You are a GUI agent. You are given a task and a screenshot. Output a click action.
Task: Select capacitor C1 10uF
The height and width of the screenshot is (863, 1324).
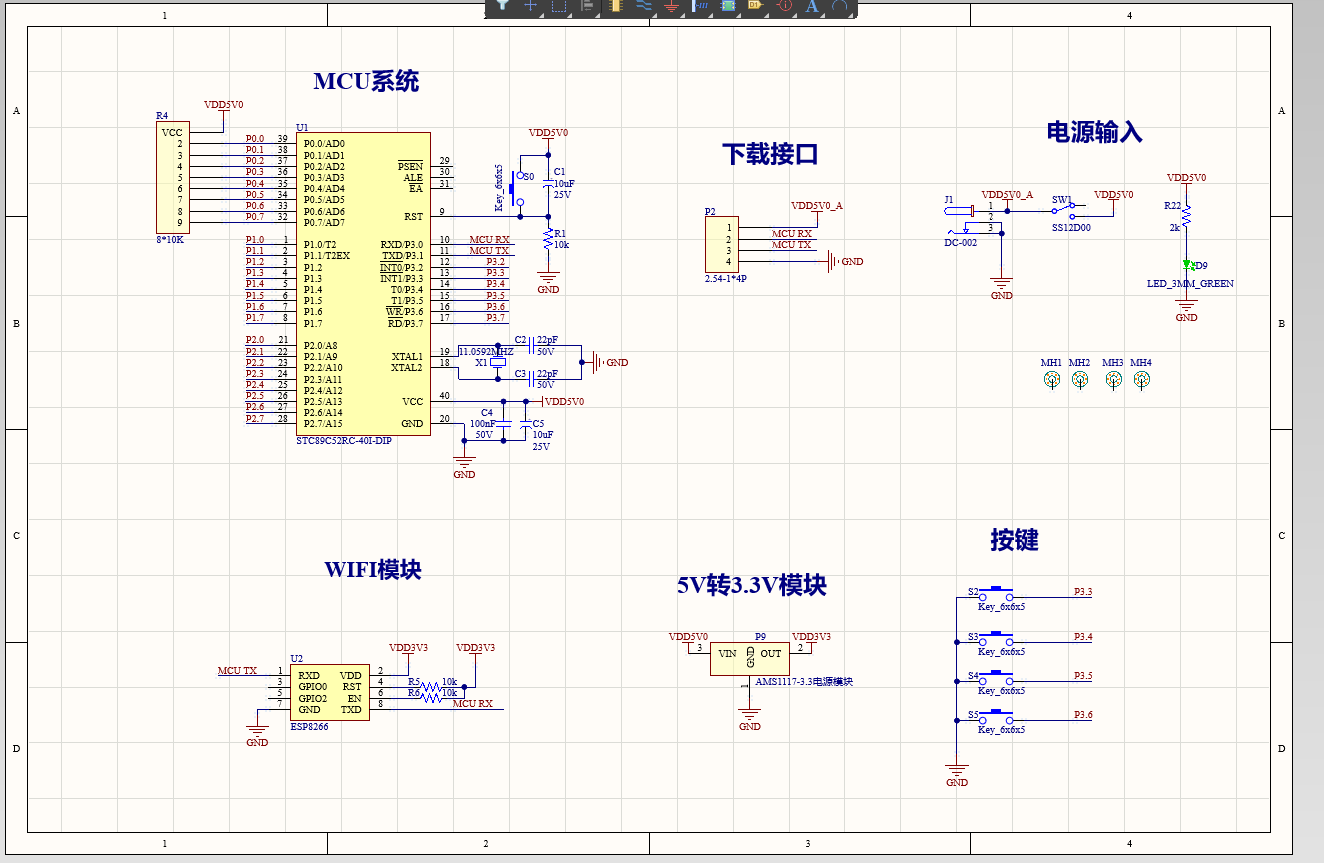click(x=548, y=184)
